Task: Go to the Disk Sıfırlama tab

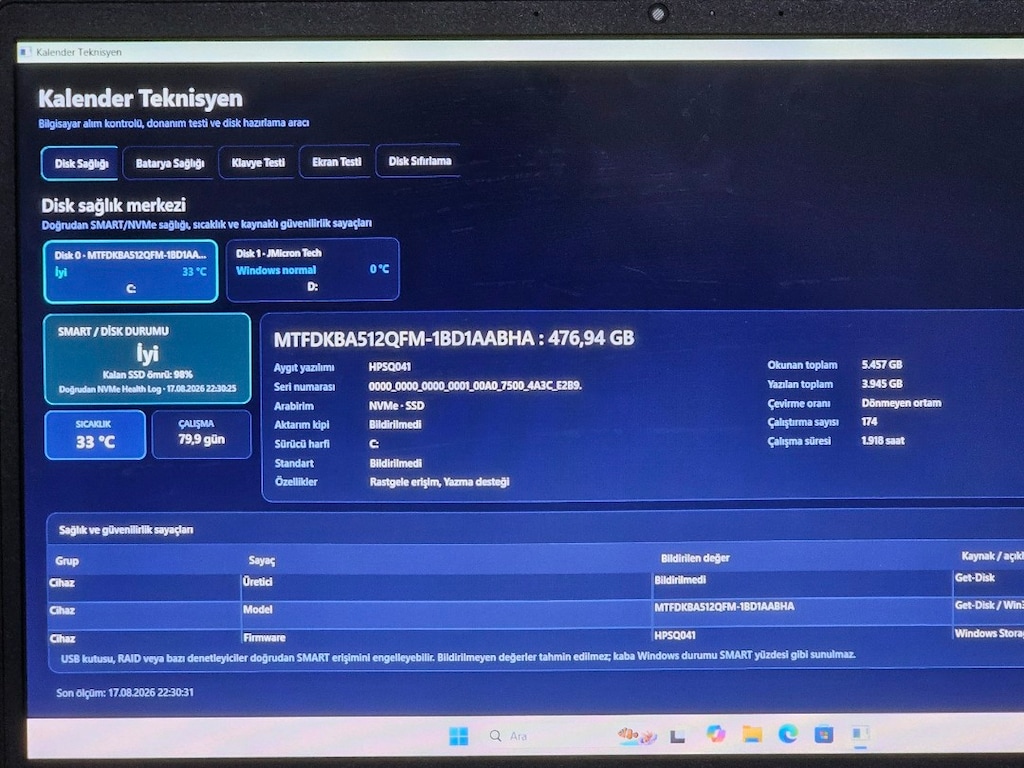Action: (x=419, y=161)
